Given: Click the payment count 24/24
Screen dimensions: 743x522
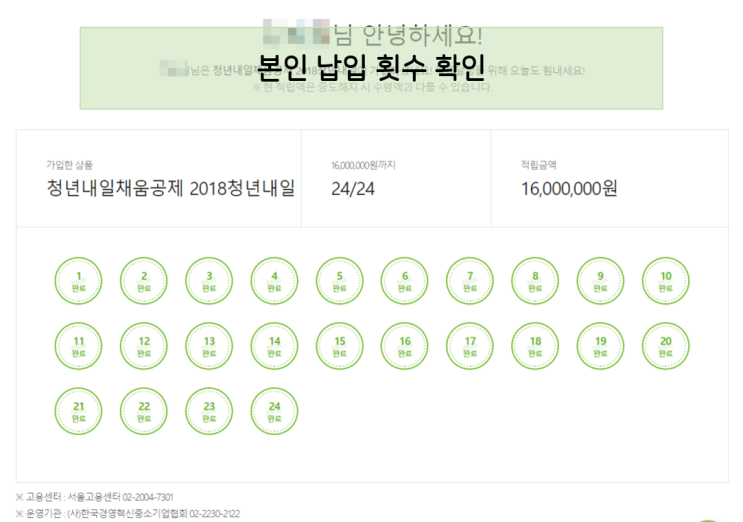Looking at the screenshot, I should coord(353,189).
